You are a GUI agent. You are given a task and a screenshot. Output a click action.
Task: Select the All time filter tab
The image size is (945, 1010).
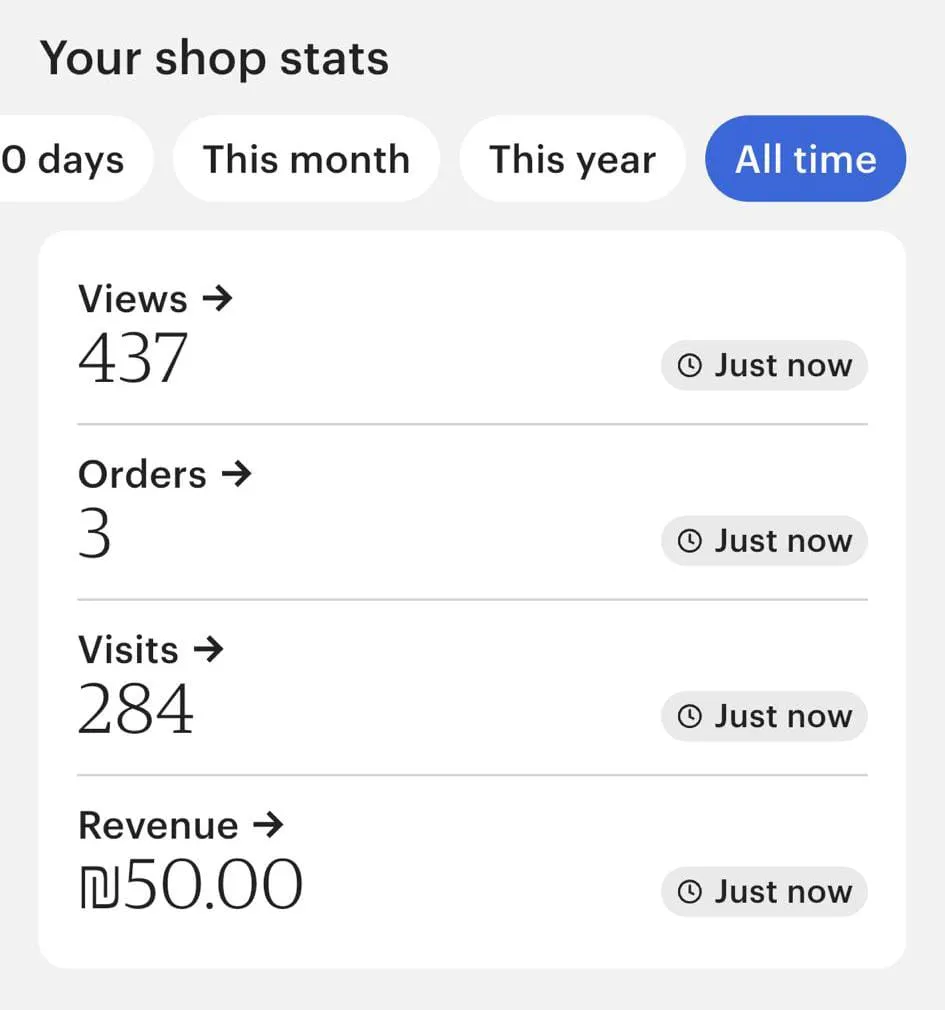coord(805,159)
